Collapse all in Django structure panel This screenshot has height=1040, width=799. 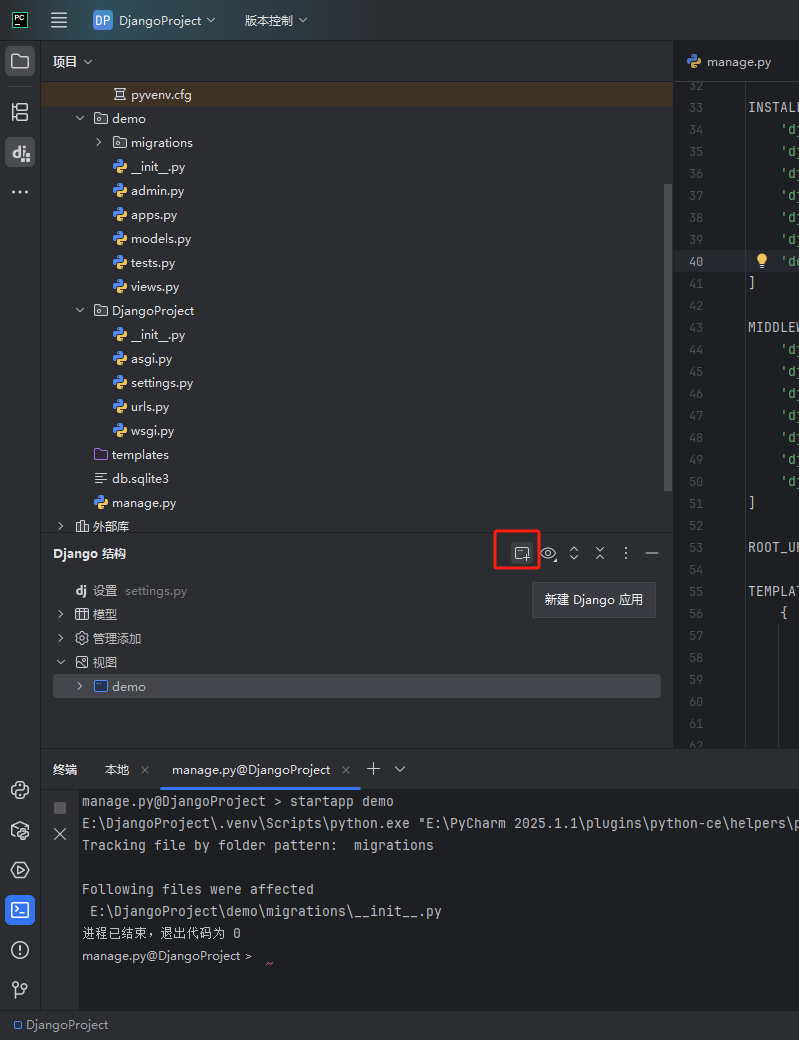600,552
